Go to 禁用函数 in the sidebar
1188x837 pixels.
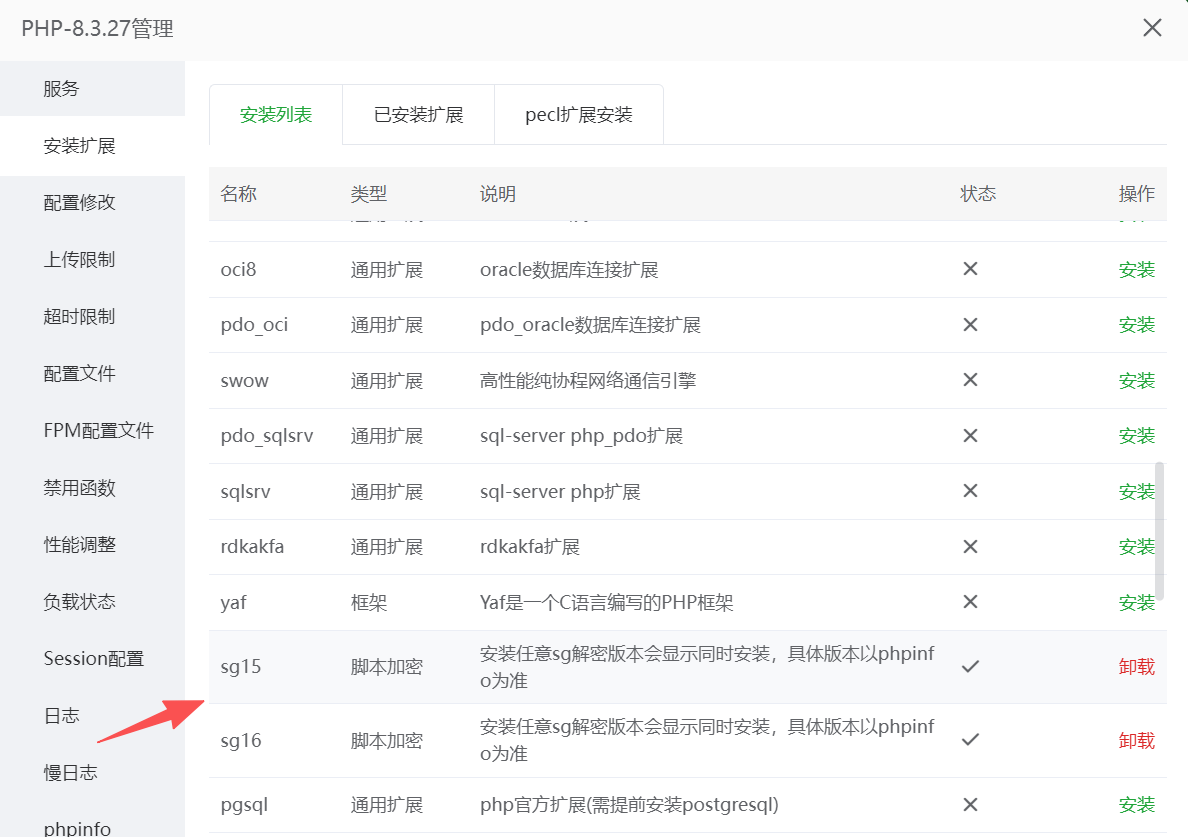[x=80, y=488]
